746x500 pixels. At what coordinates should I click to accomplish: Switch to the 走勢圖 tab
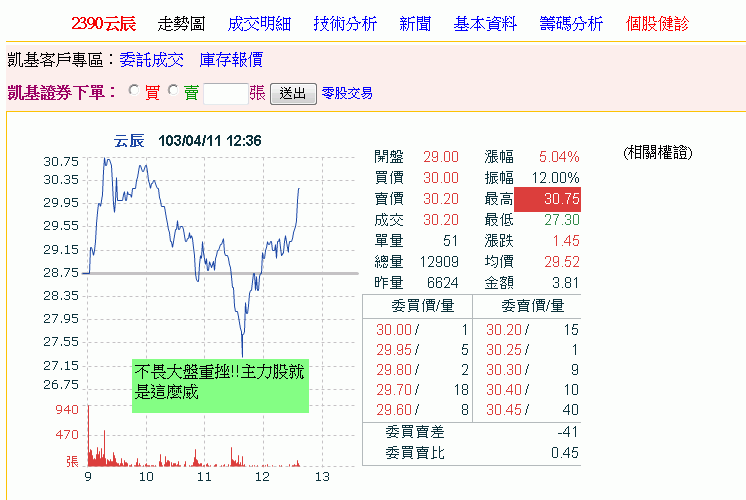[181, 23]
